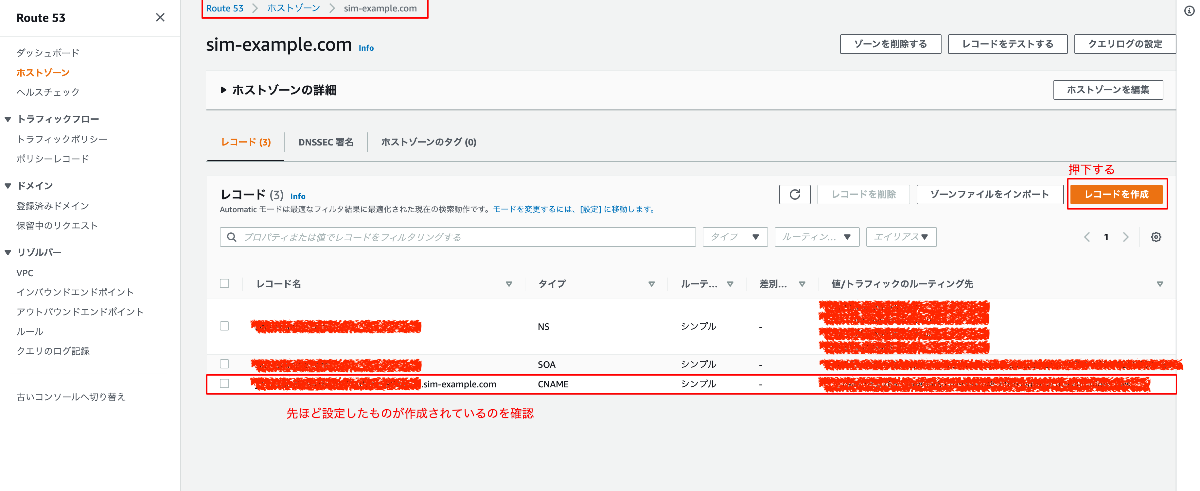The image size is (1200, 491).
Task: Tick the NS record checkbox
Action: 225,326
